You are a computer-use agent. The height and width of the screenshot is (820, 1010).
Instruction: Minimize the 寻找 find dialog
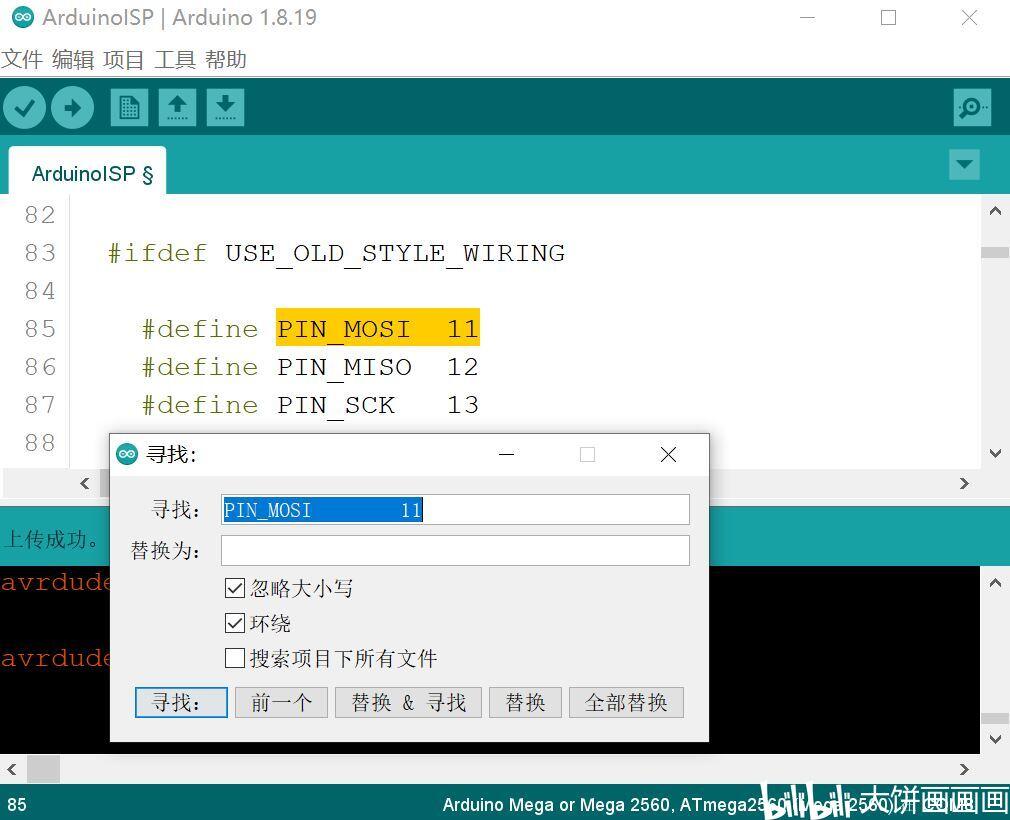pos(507,455)
